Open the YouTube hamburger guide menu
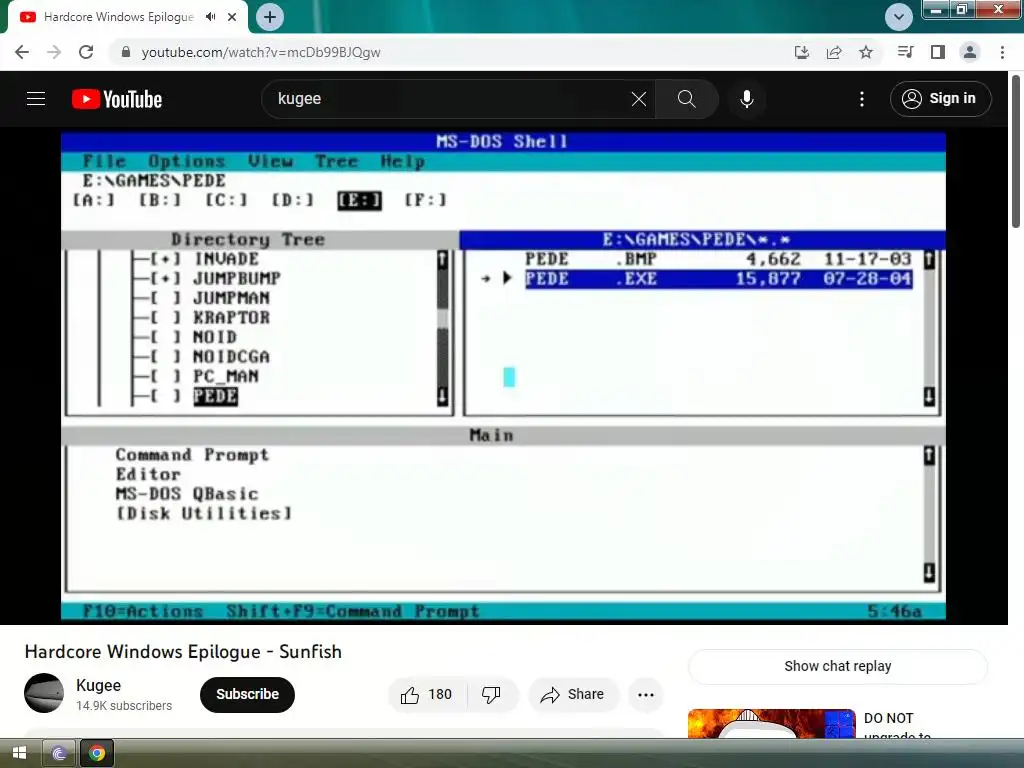 pos(36,99)
